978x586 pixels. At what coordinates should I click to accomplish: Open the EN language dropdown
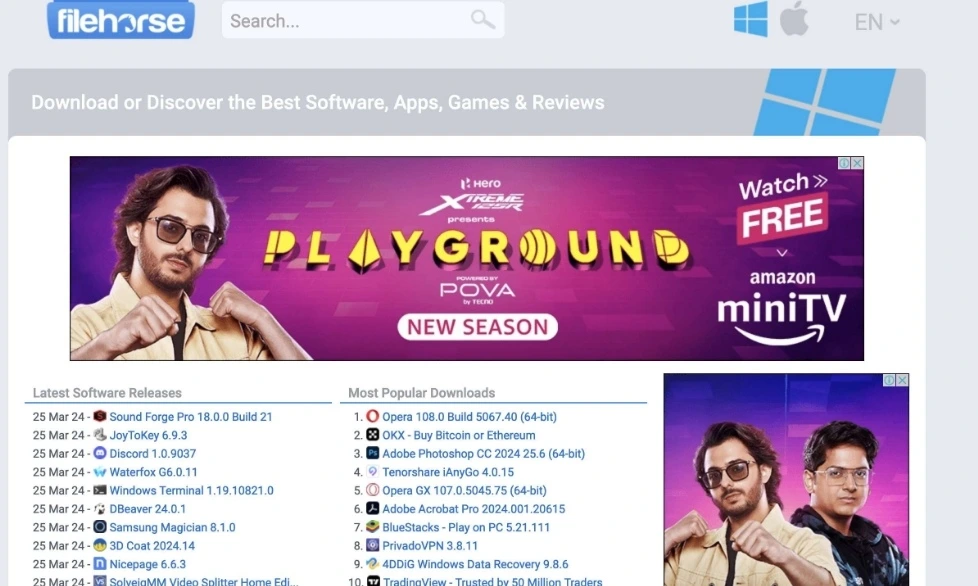(876, 22)
